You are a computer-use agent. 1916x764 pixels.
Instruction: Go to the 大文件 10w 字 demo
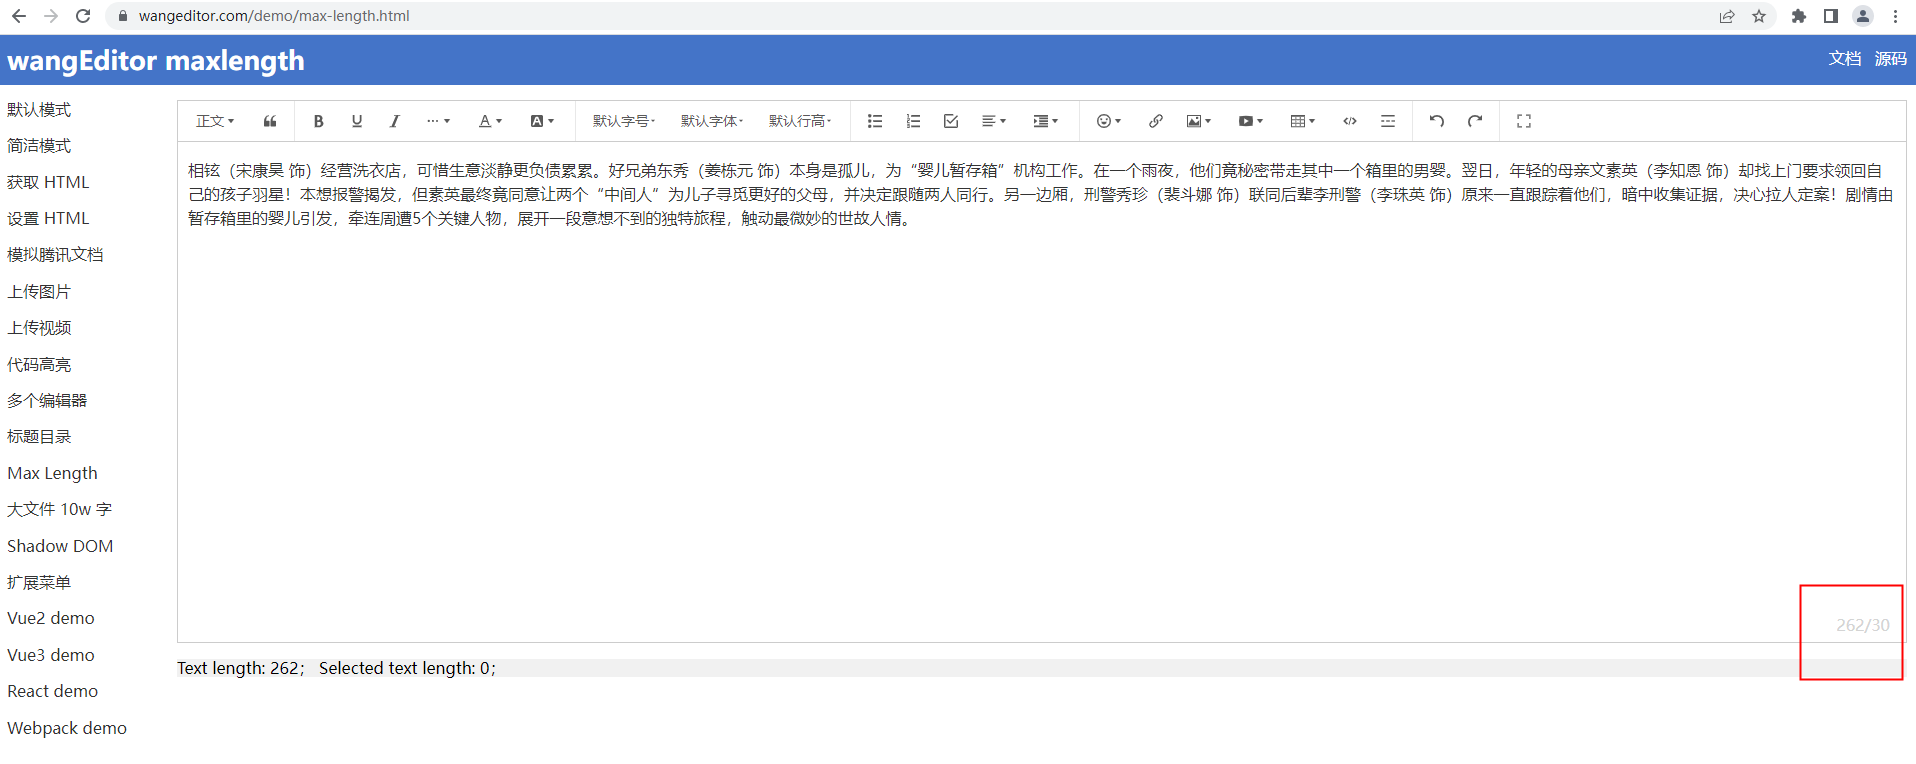click(59, 509)
